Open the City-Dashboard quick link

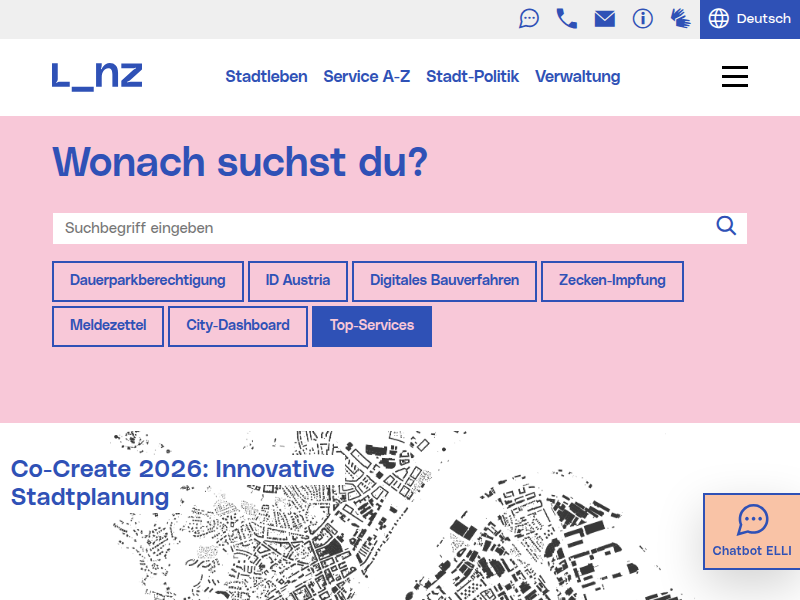238,326
